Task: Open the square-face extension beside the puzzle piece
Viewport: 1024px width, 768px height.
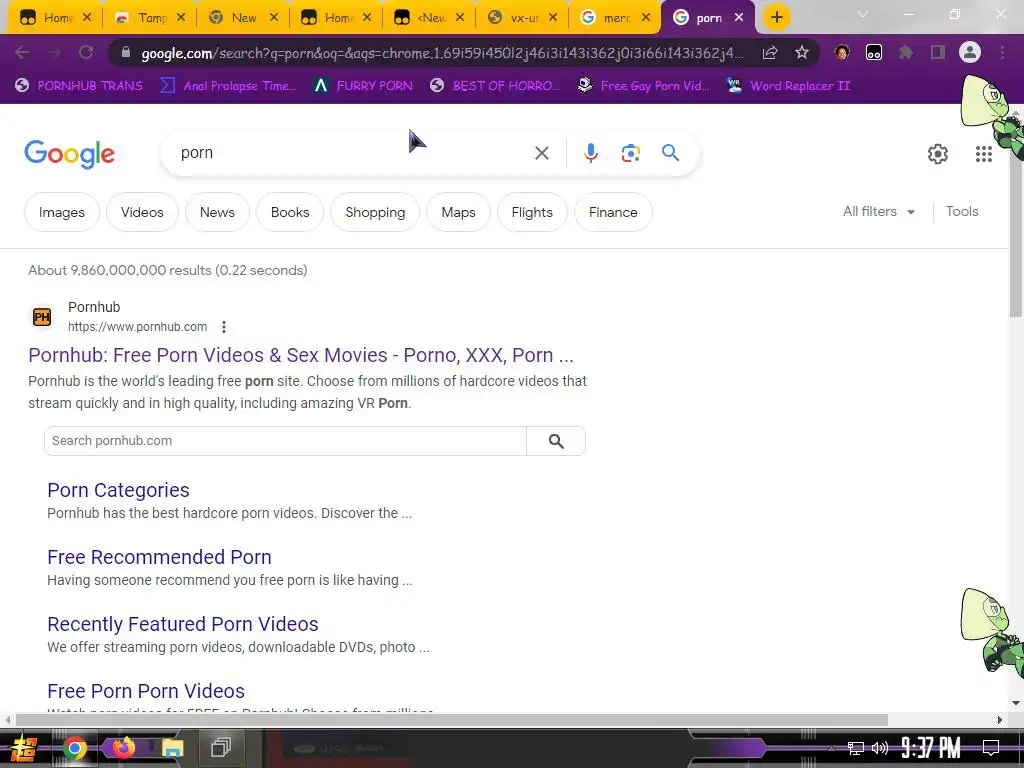Action: click(x=874, y=52)
